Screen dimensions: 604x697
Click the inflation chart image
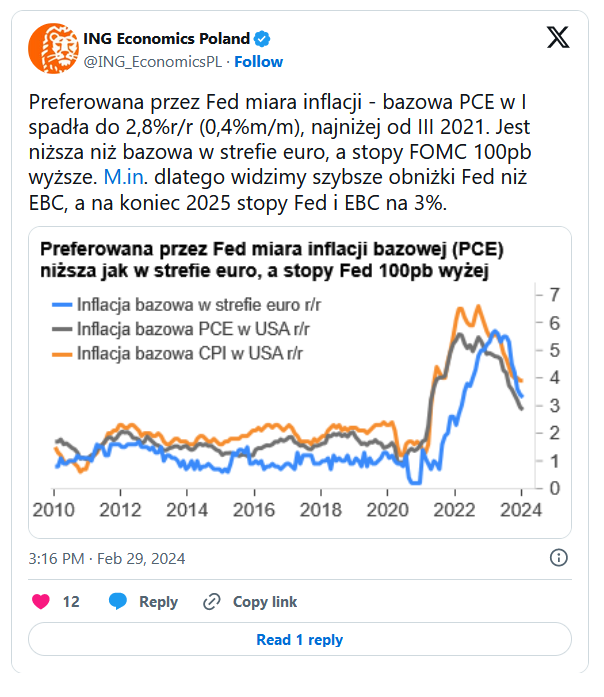click(x=300, y=382)
